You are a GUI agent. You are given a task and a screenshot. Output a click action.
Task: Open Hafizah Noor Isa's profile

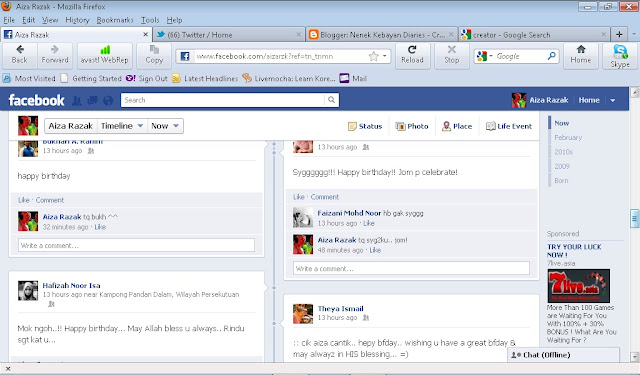coord(71,285)
